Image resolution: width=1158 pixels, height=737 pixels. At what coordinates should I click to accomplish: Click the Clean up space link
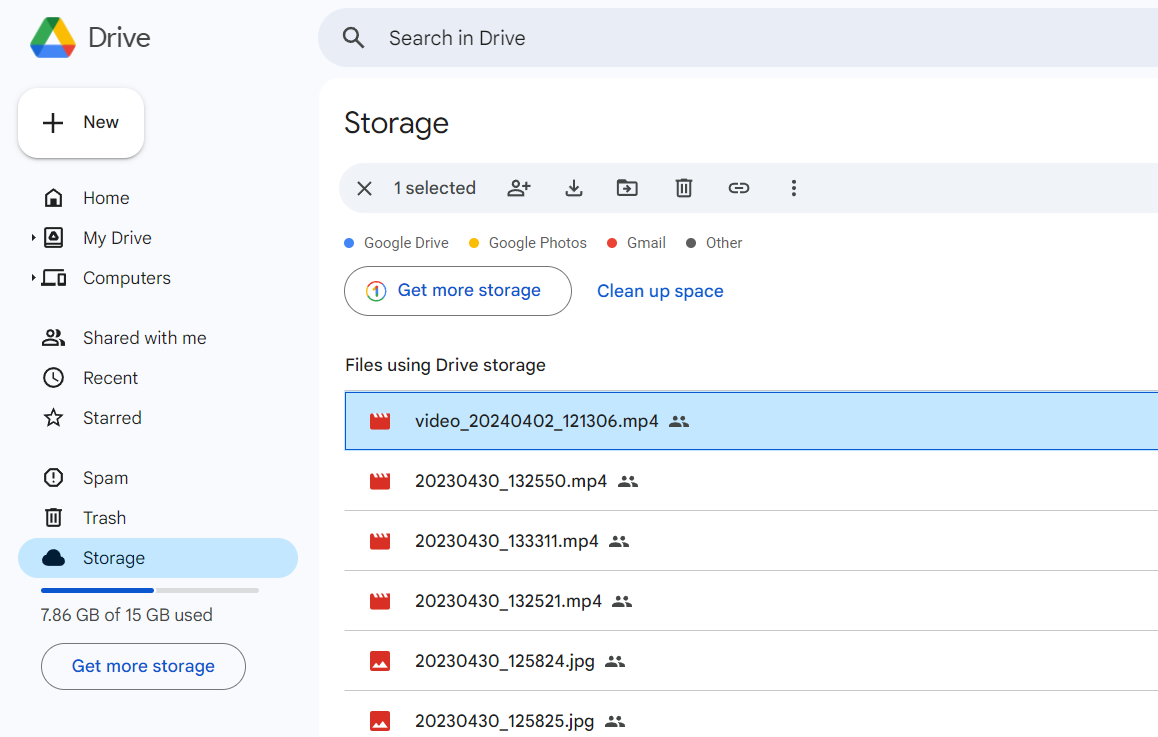pyautogui.click(x=660, y=290)
